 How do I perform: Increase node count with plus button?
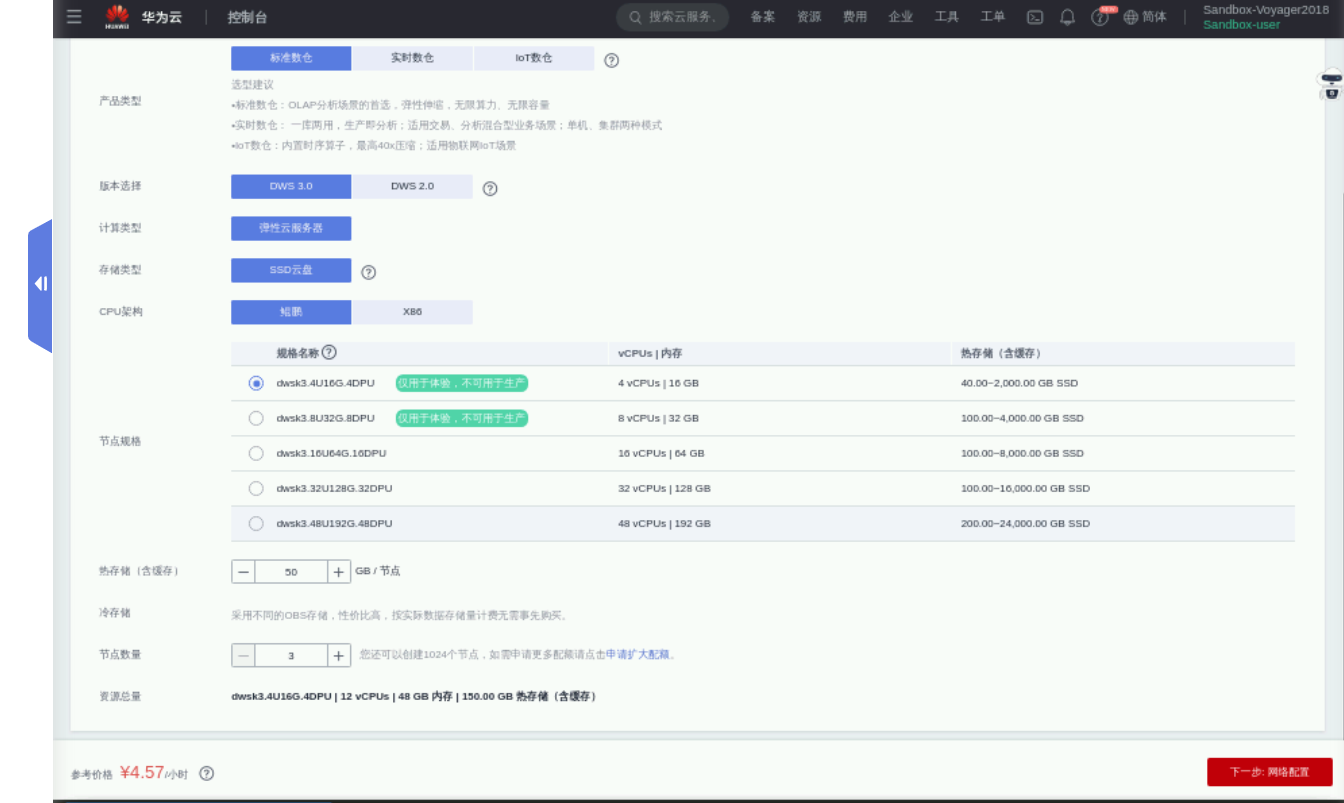[x=339, y=656]
